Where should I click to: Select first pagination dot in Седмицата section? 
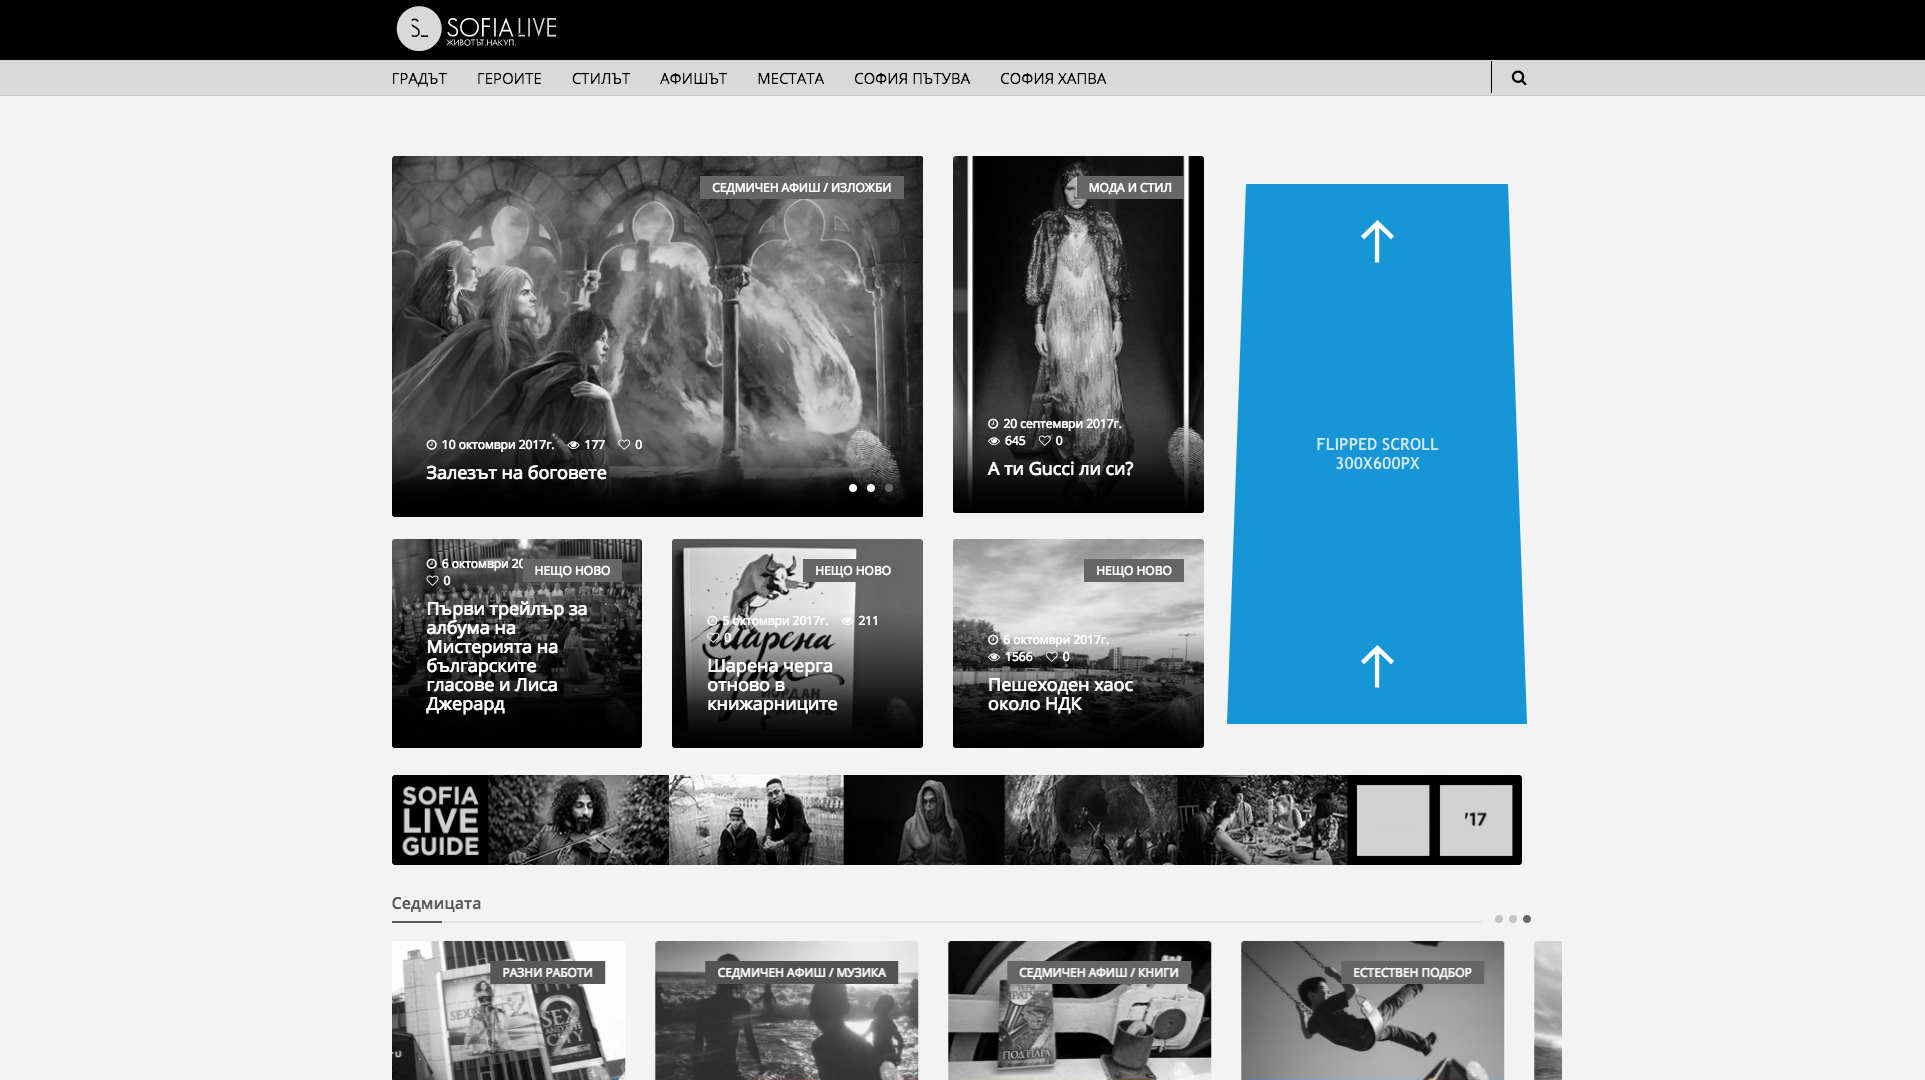[1498, 919]
